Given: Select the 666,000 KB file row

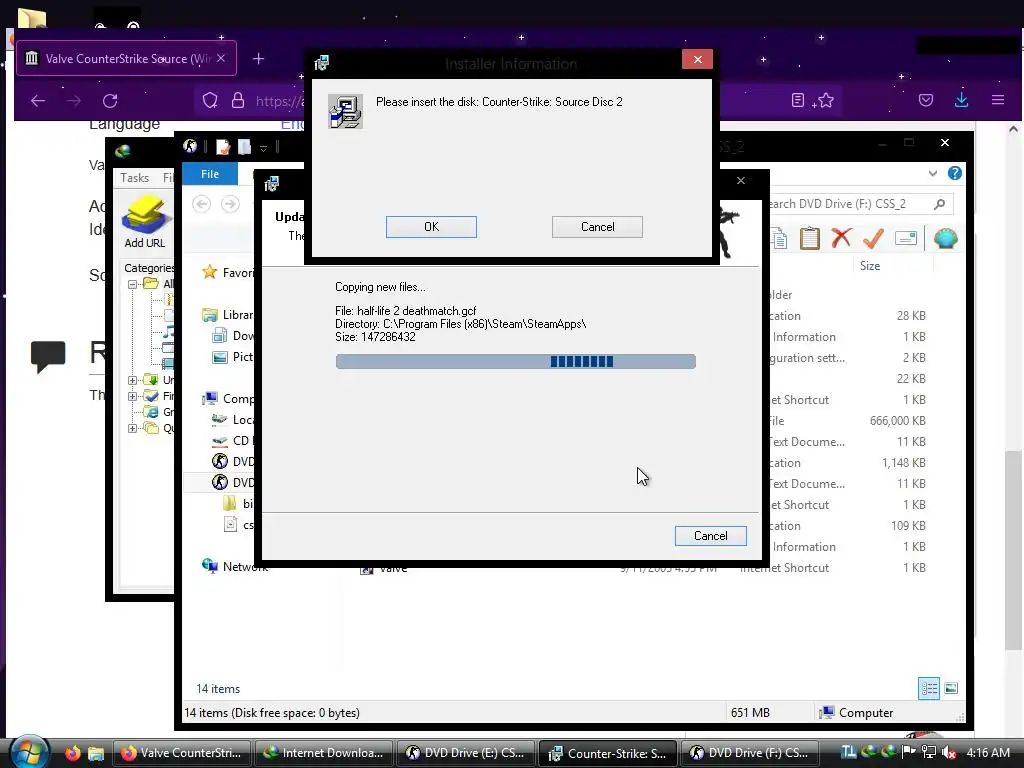Looking at the screenshot, I should 849,421.
